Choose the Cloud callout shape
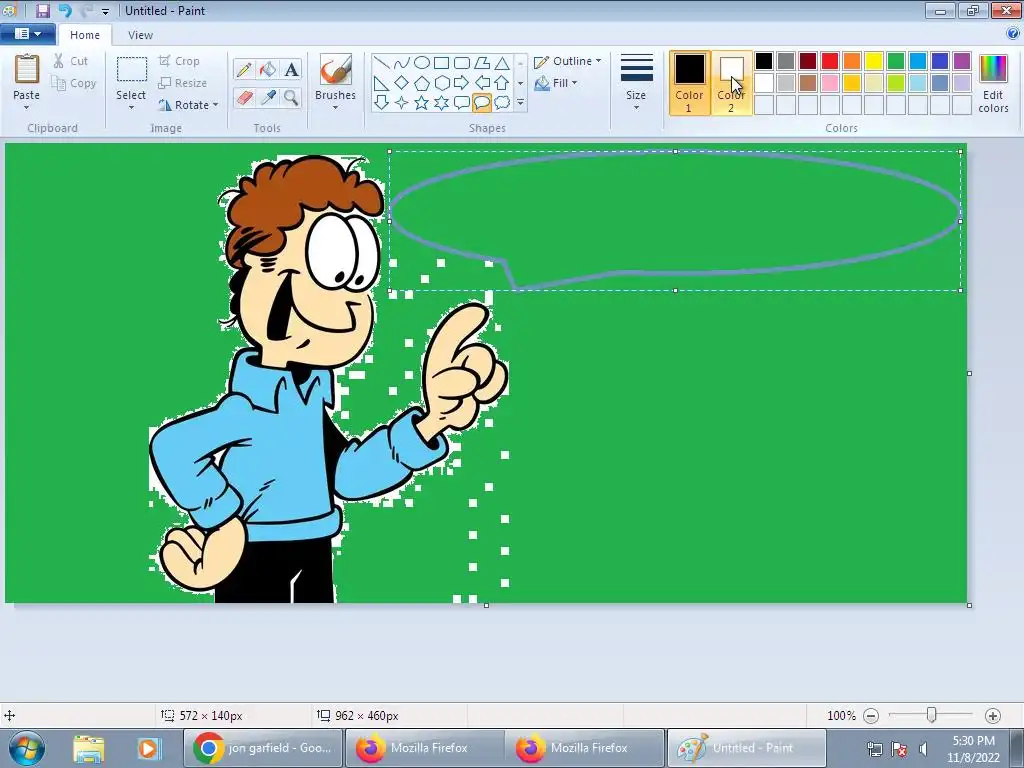 click(502, 103)
